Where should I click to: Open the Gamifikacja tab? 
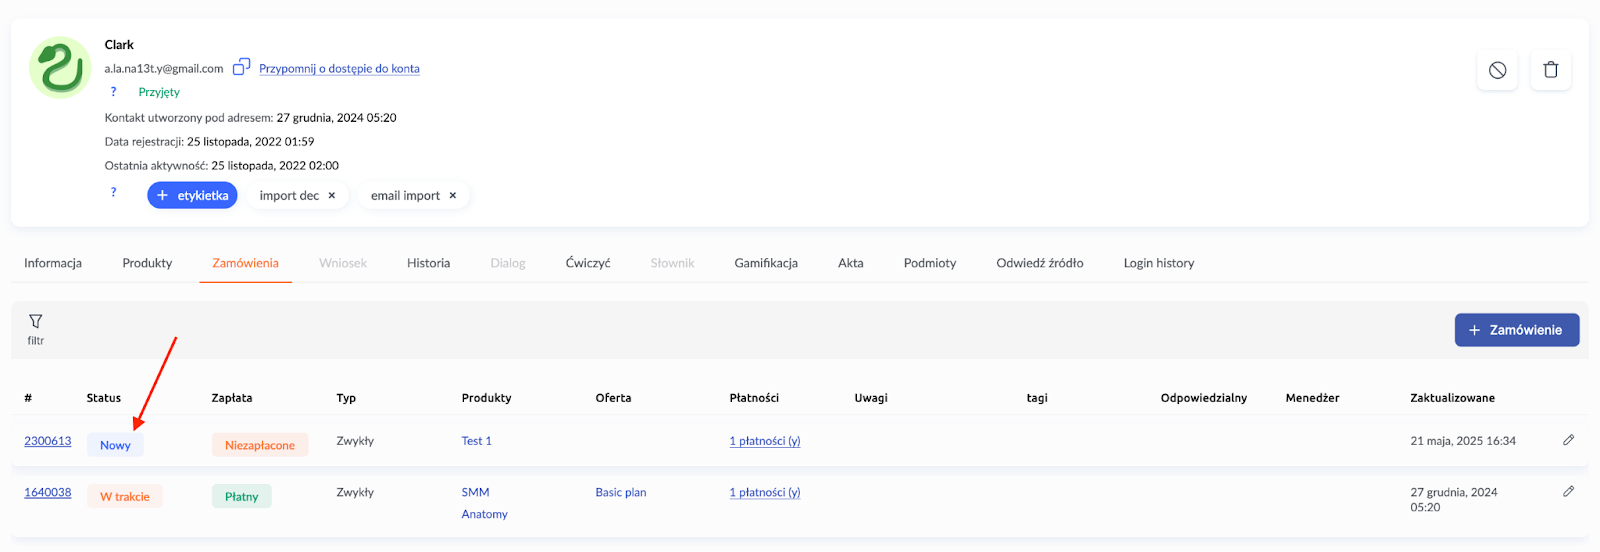click(x=766, y=263)
